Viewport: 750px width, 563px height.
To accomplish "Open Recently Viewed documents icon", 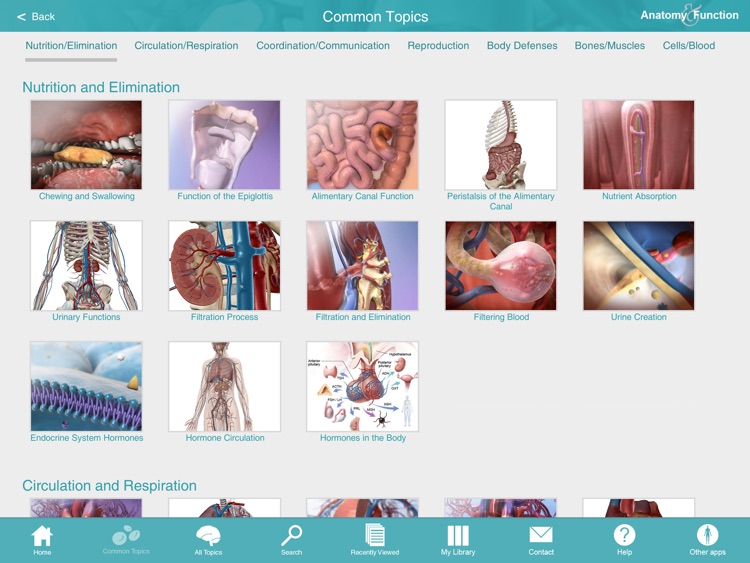I will pos(375,540).
